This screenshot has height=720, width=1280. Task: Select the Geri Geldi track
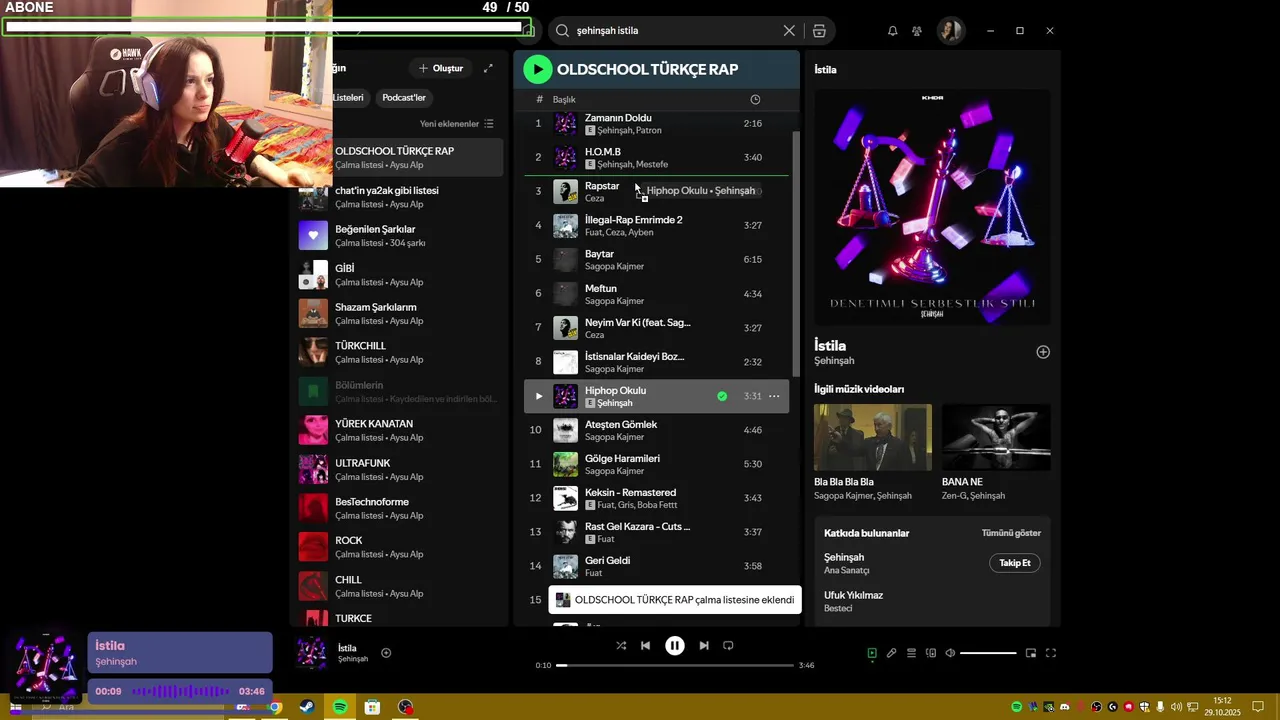click(x=657, y=566)
